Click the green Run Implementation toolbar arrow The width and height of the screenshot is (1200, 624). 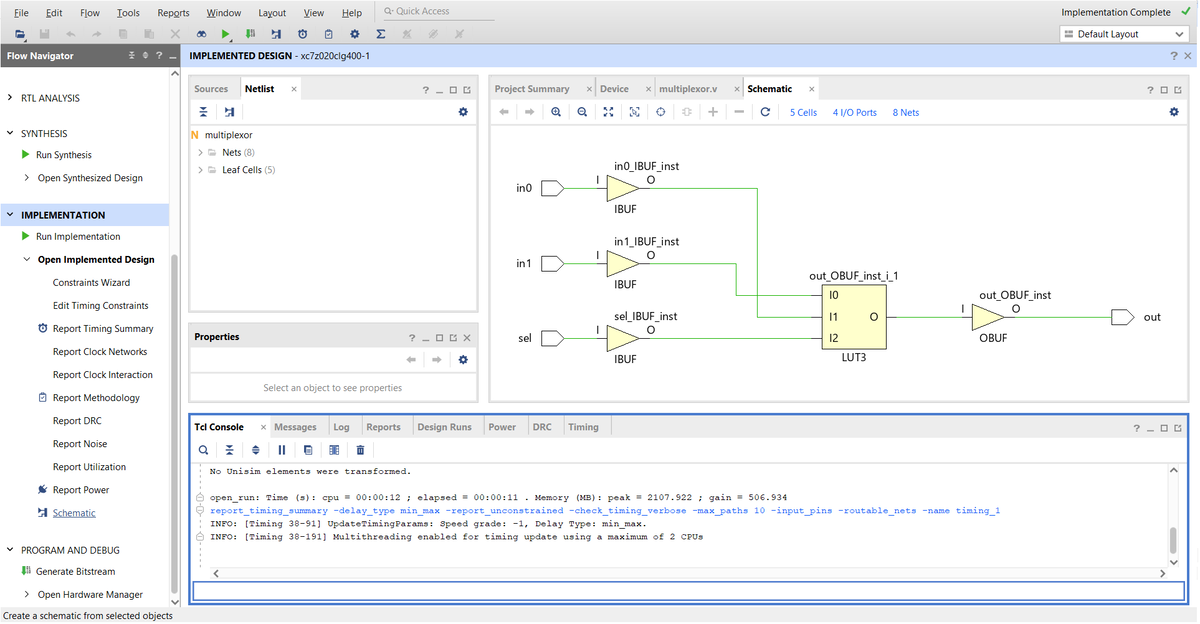(x=226, y=34)
